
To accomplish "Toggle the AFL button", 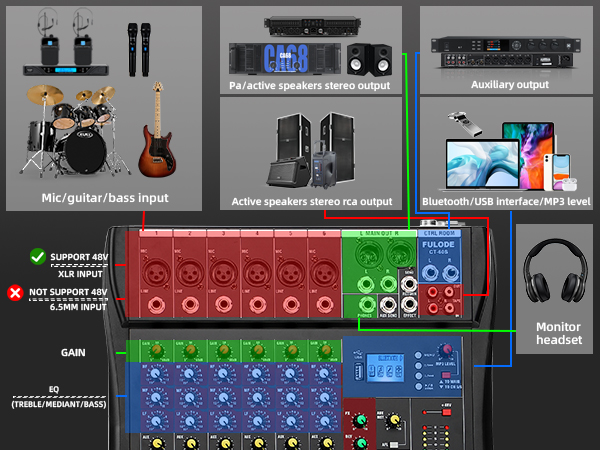I will (393, 445).
